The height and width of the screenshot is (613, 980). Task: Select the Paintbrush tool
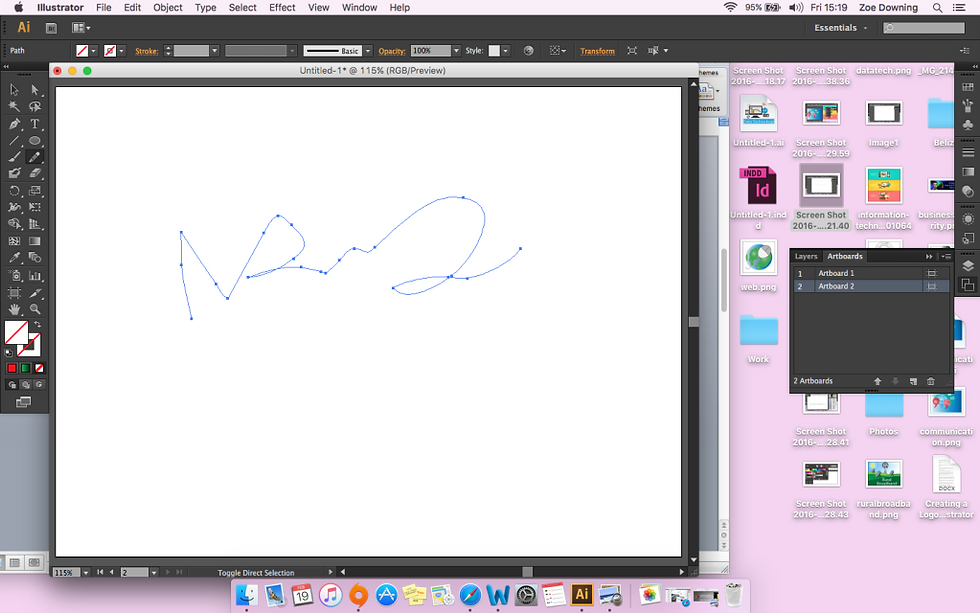click(x=14, y=157)
